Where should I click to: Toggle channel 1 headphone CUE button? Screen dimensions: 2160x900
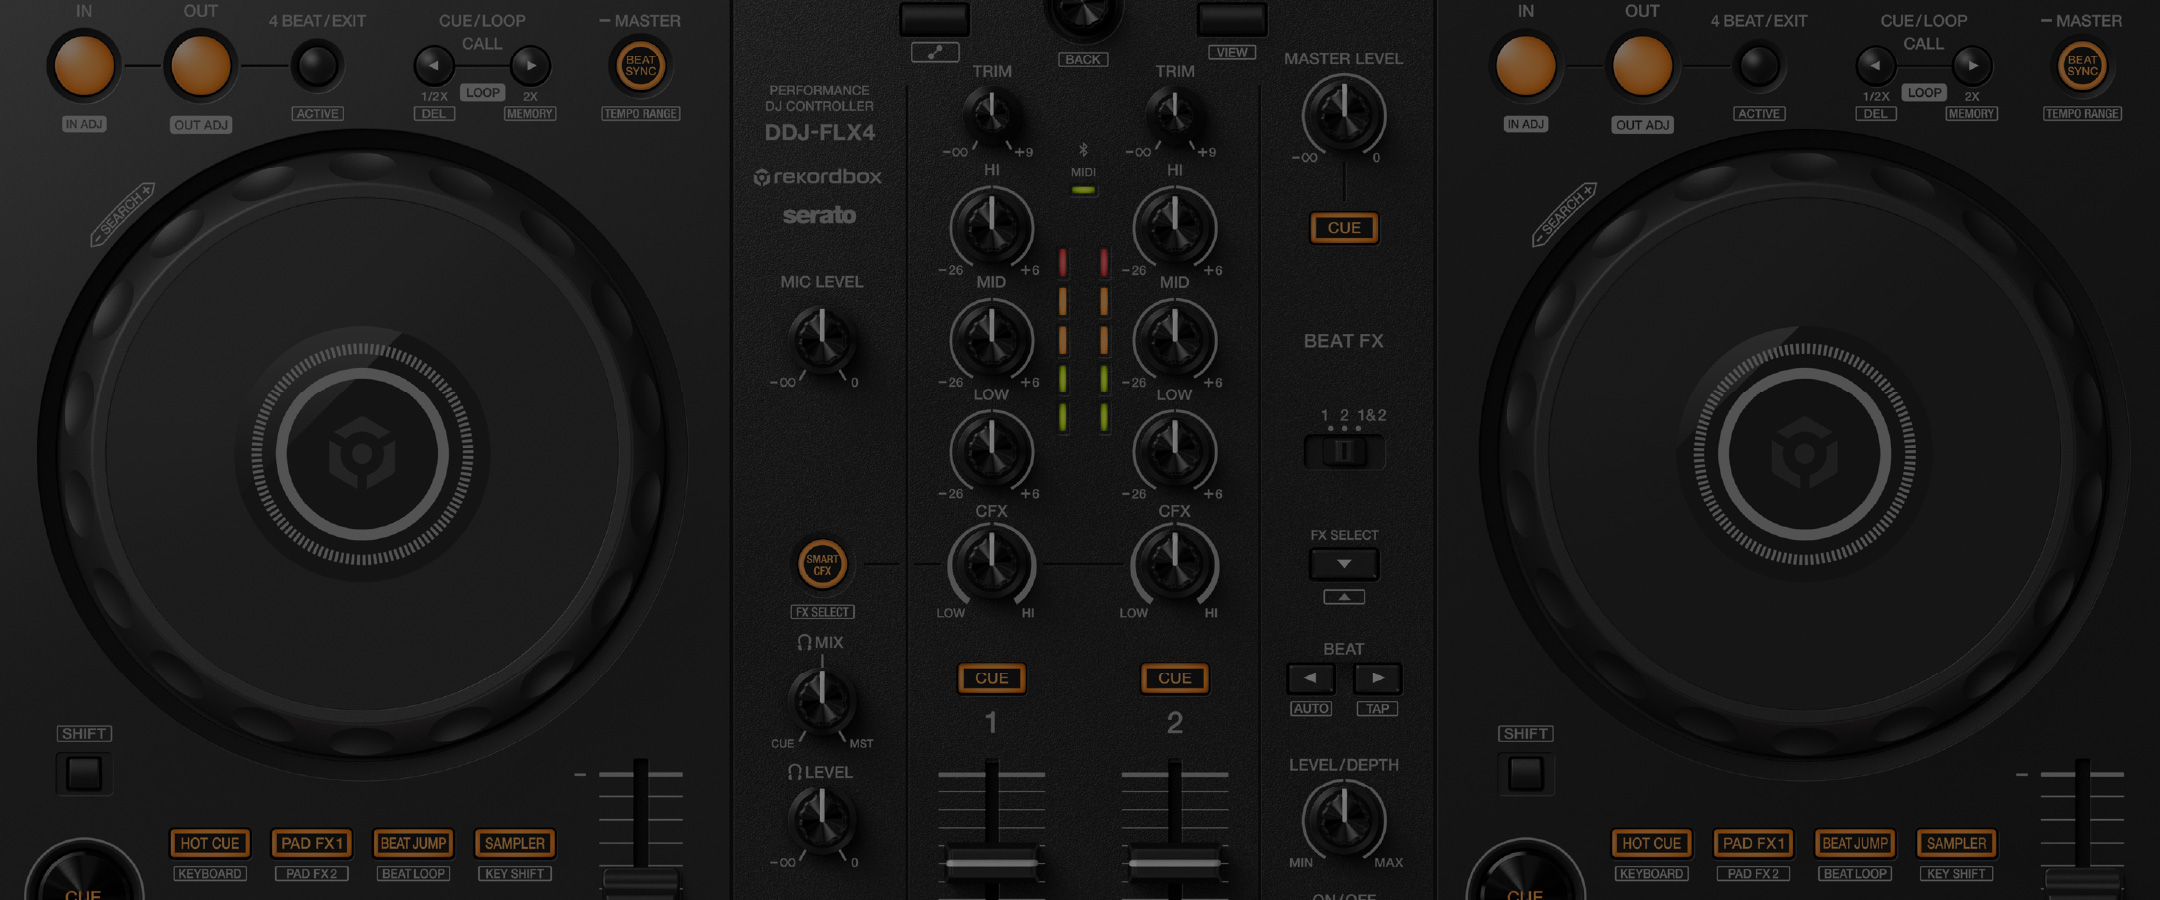pos(992,678)
